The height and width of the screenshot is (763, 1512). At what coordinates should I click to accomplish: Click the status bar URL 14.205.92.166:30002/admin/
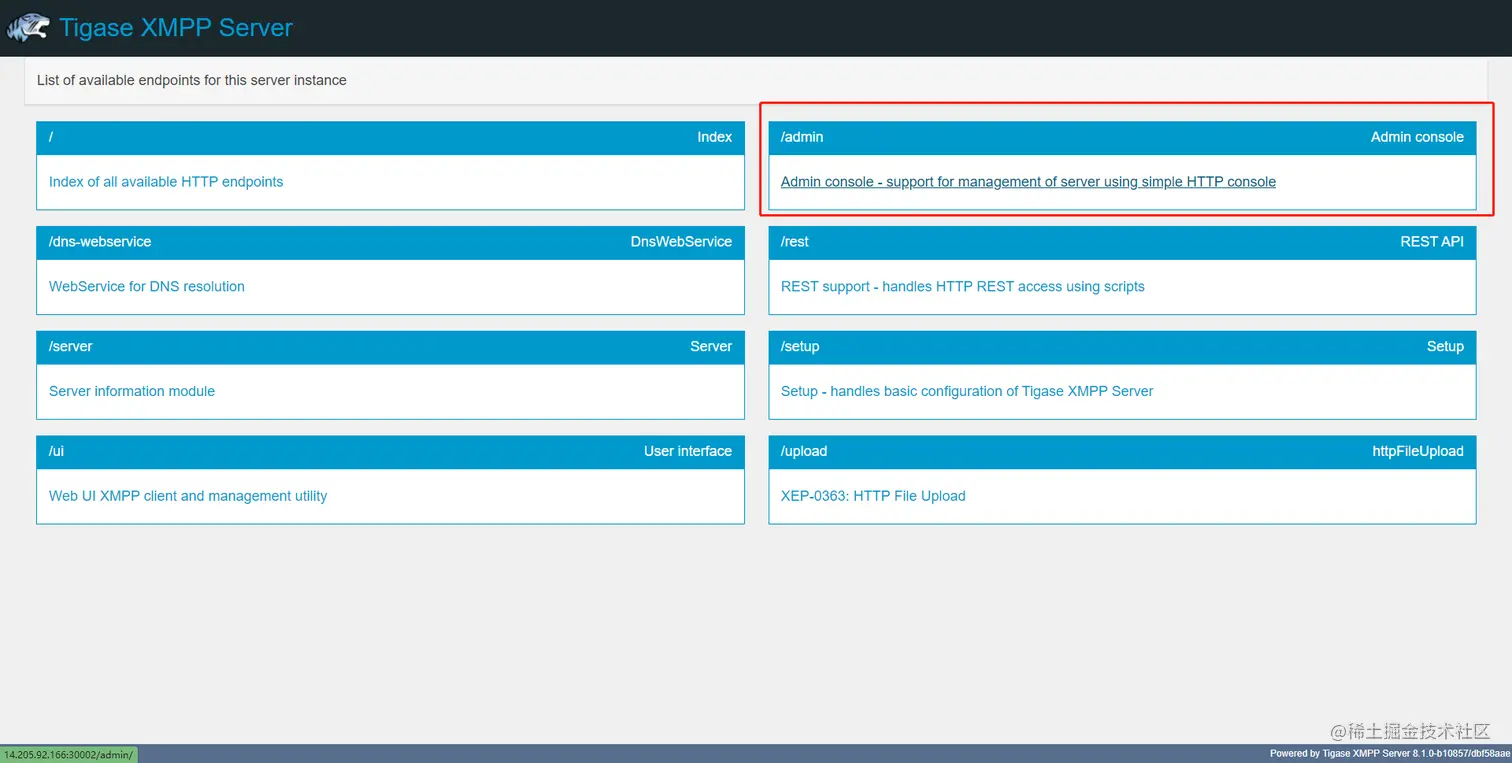click(x=69, y=754)
